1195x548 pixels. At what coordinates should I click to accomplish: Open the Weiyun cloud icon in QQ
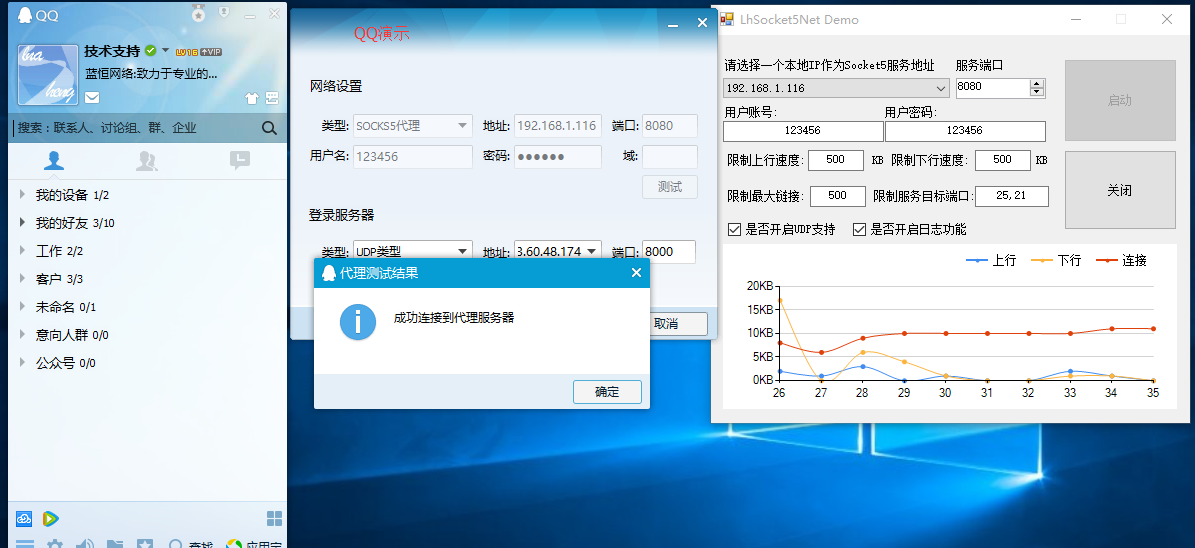(24, 519)
